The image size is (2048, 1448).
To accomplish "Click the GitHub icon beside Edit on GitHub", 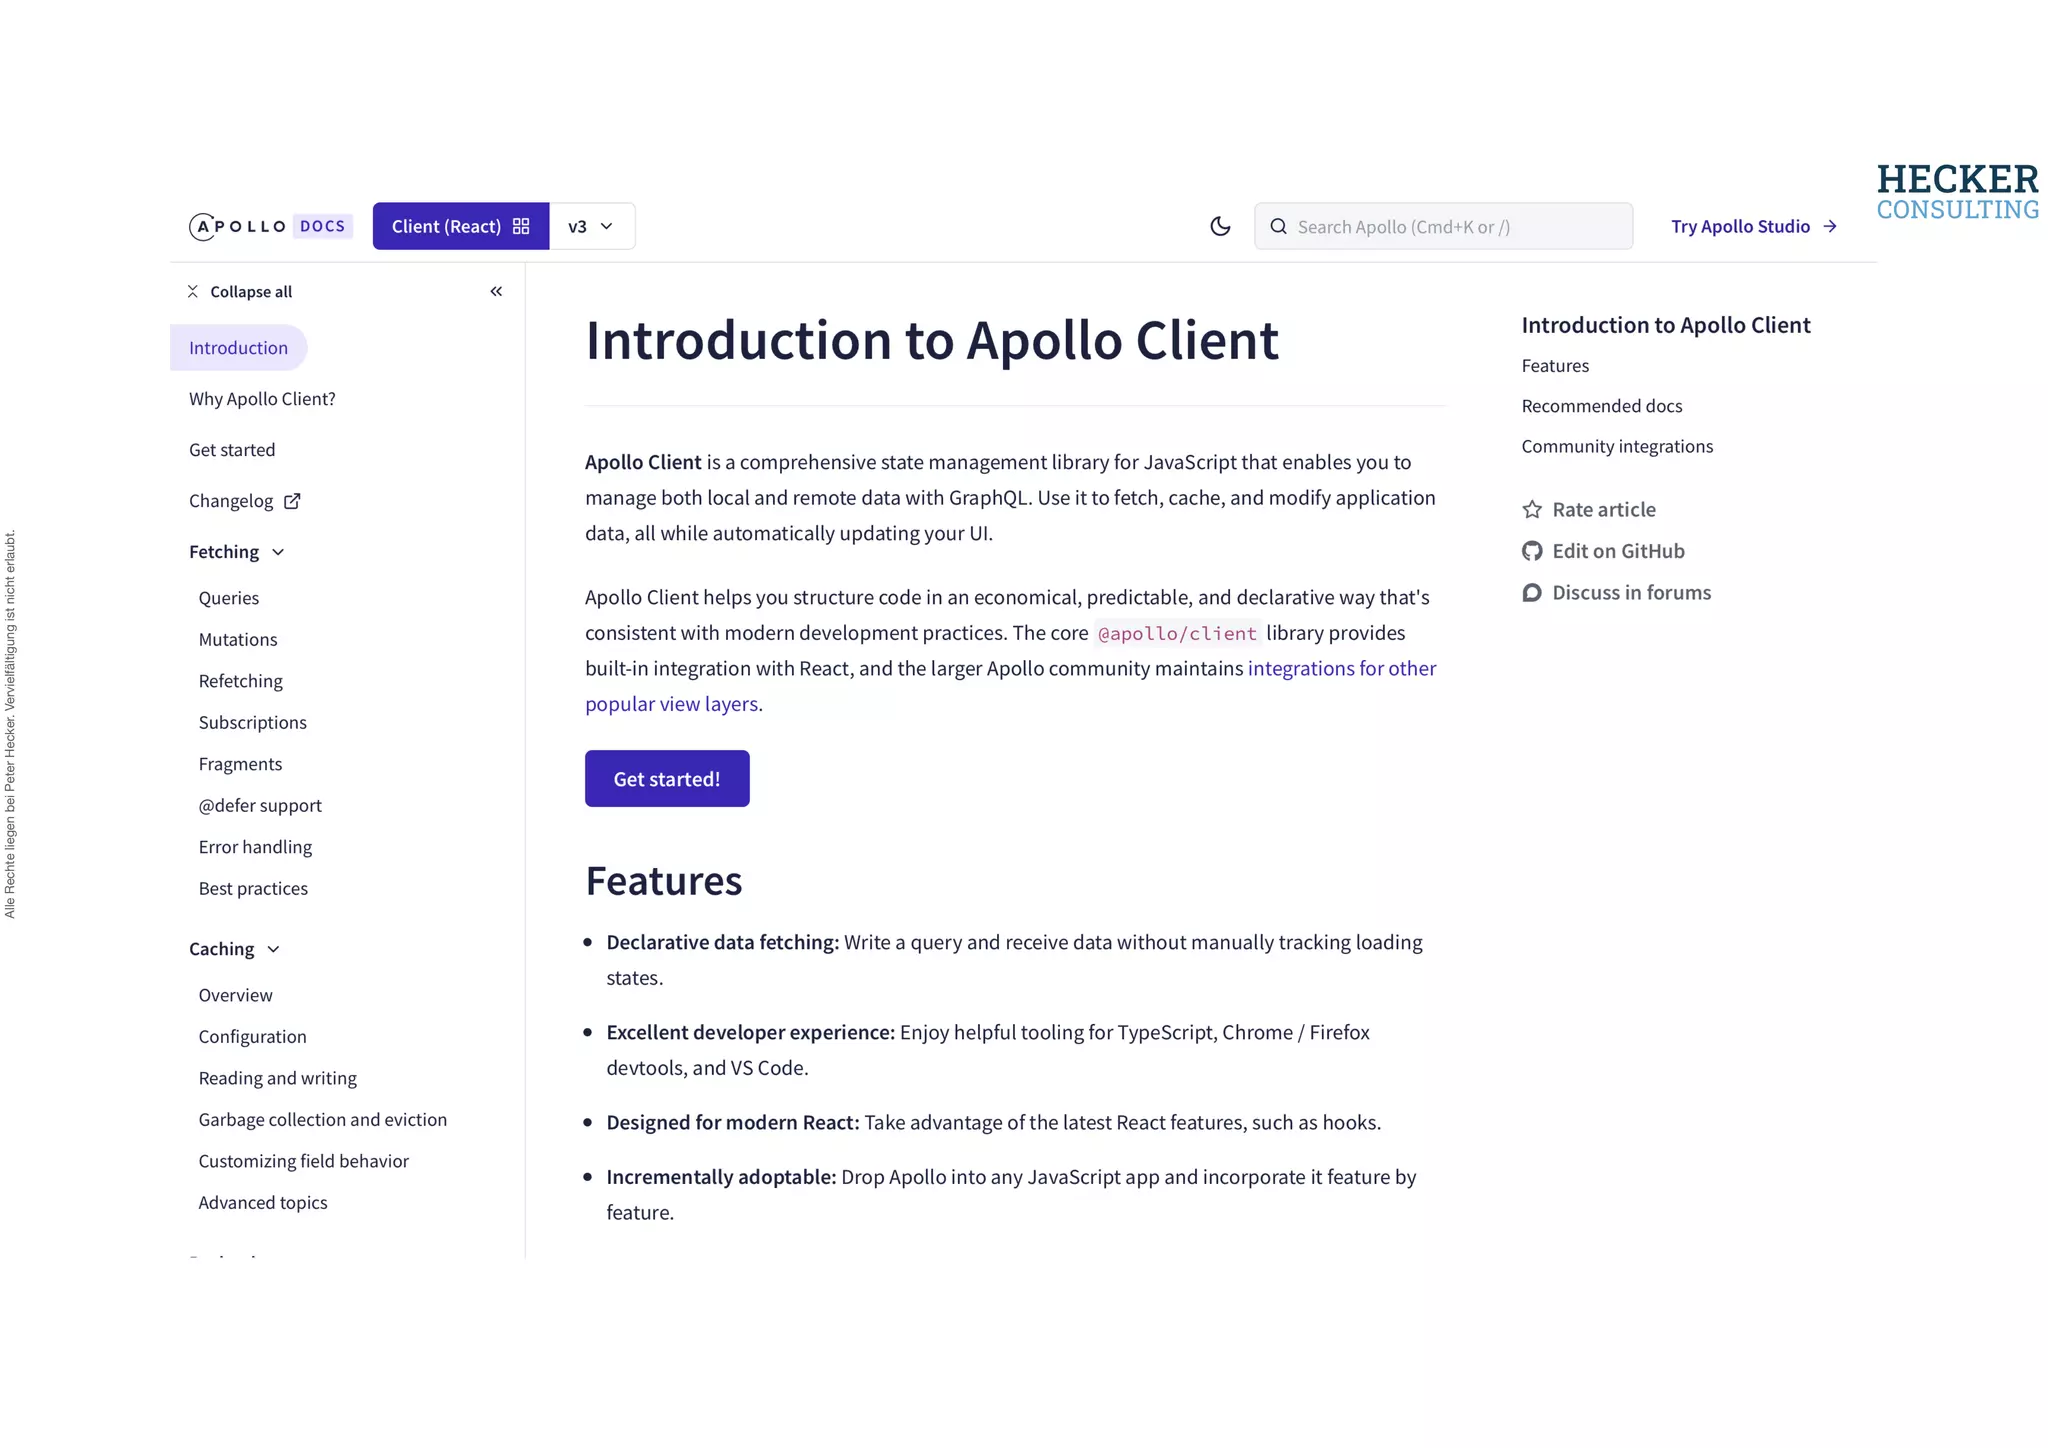I will click(1532, 551).
